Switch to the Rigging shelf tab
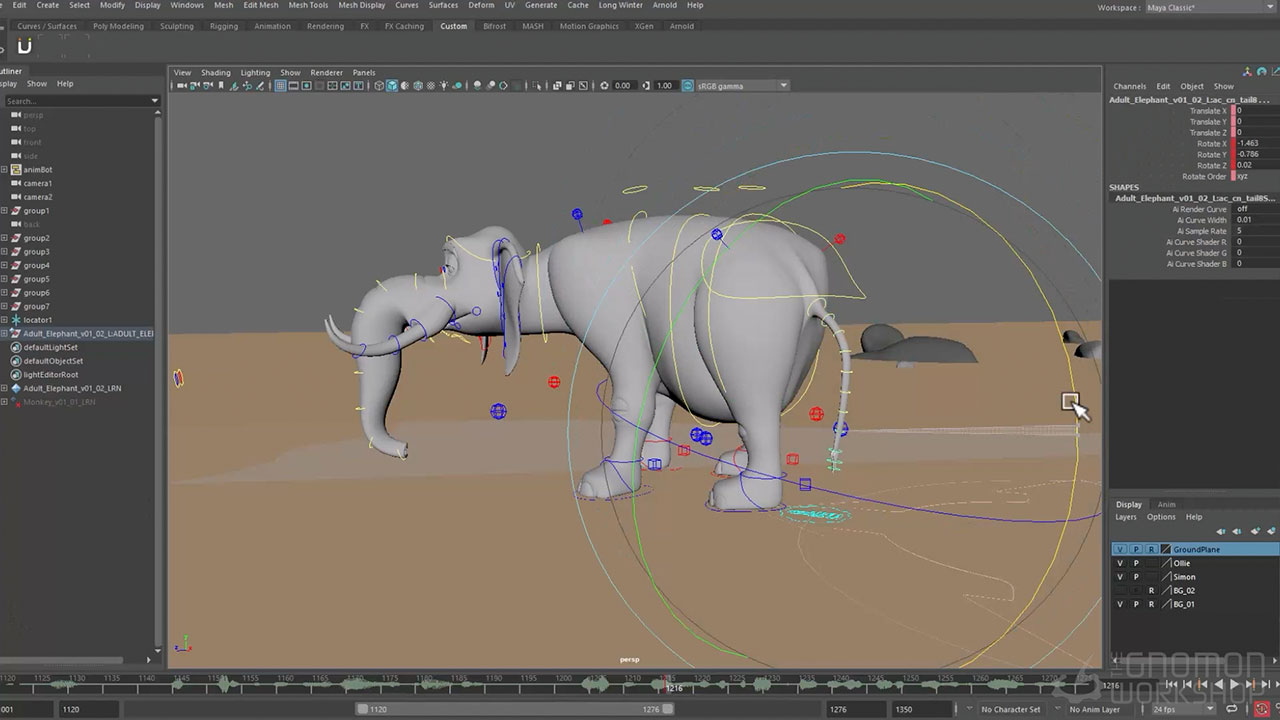Viewport: 1280px width, 720px height. click(x=223, y=26)
